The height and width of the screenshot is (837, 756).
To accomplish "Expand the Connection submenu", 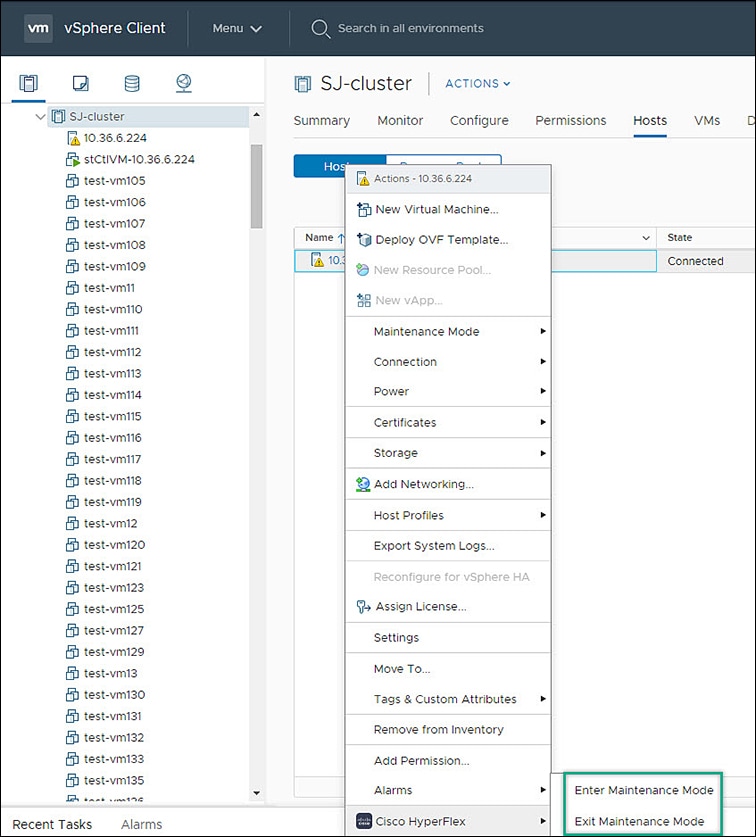I will point(448,362).
